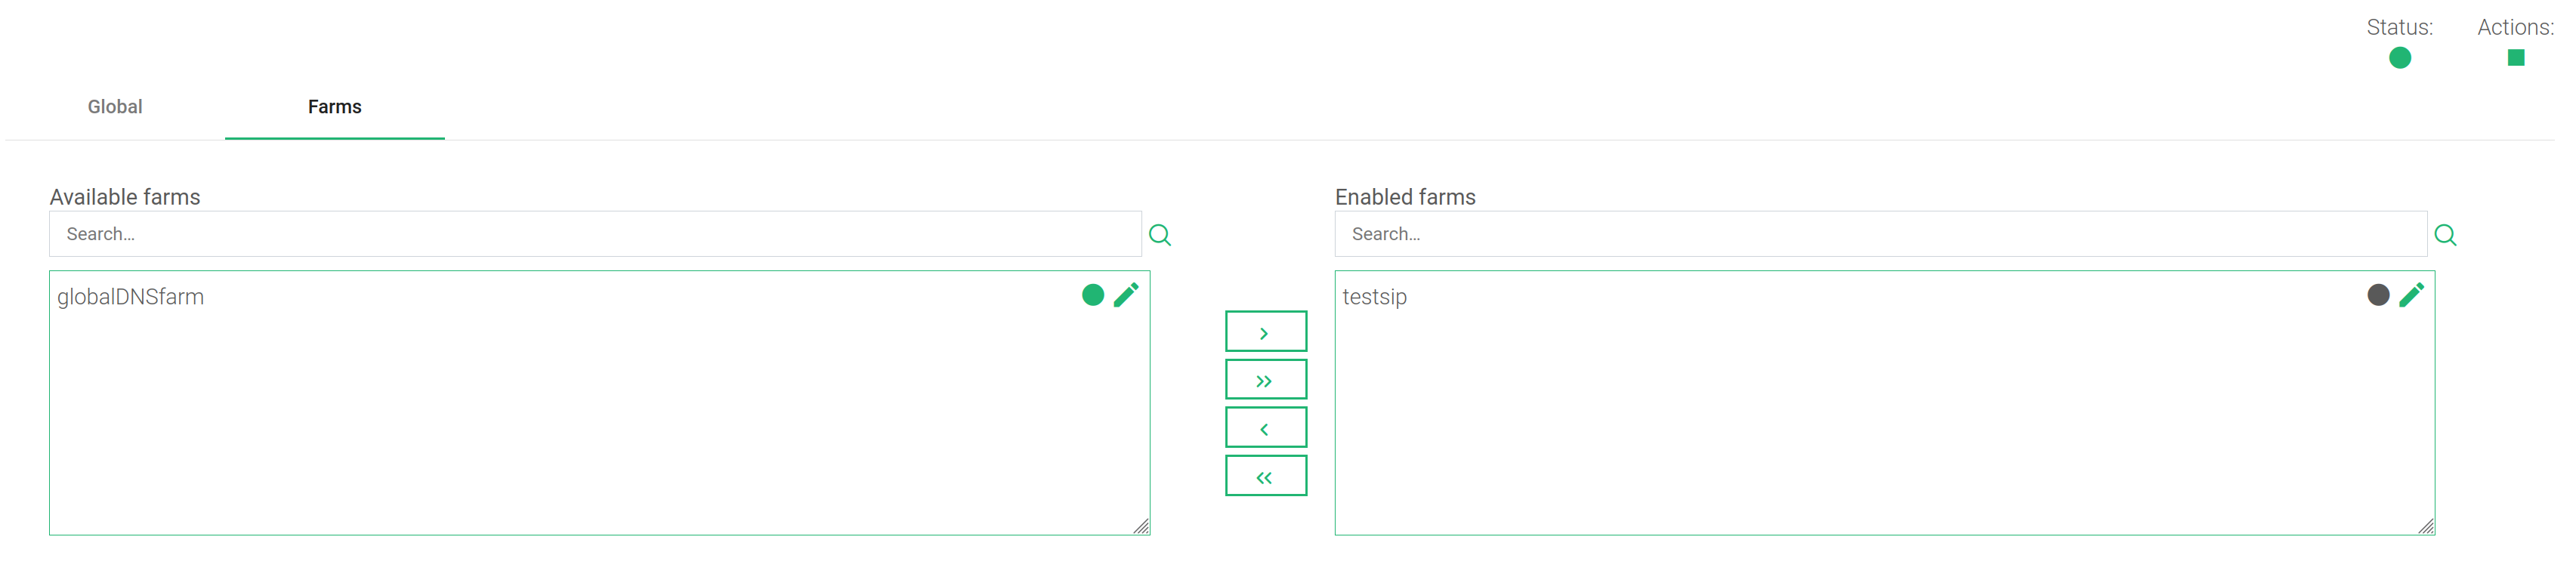The height and width of the screenshot is (577, 2576).
Task: Click the gray status dot for testsip
Action: pyautogui.click(x=2377, y=295)
